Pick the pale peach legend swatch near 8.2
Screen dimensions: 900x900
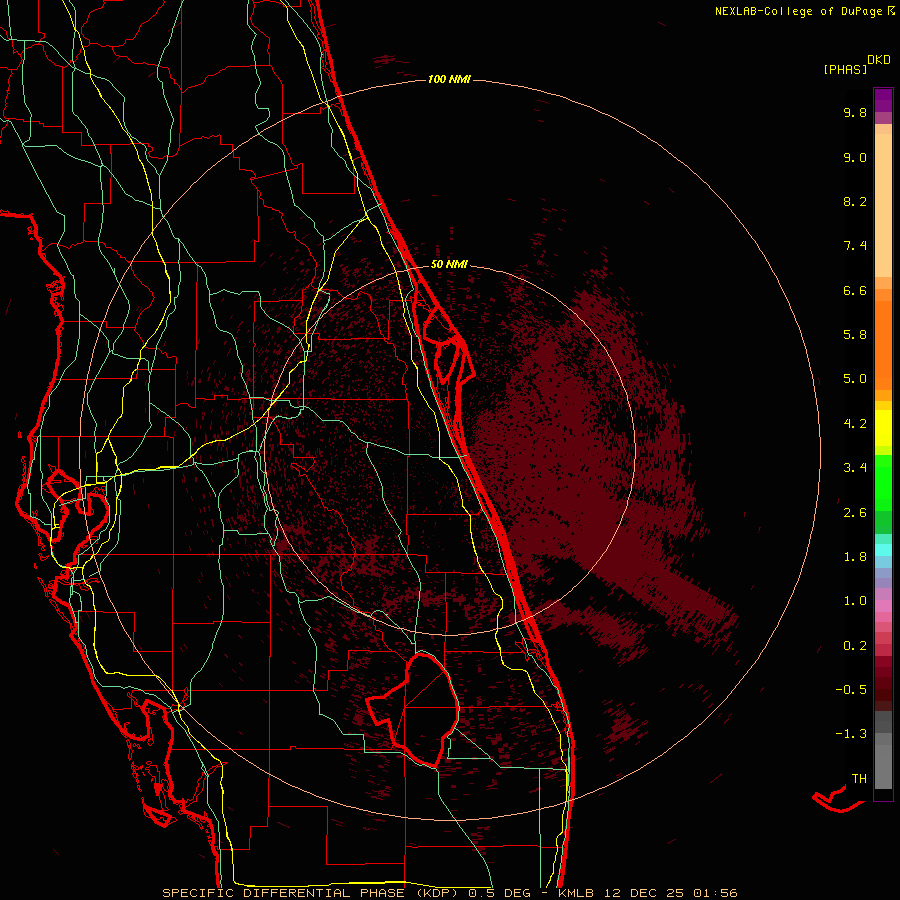click(883, 205)
